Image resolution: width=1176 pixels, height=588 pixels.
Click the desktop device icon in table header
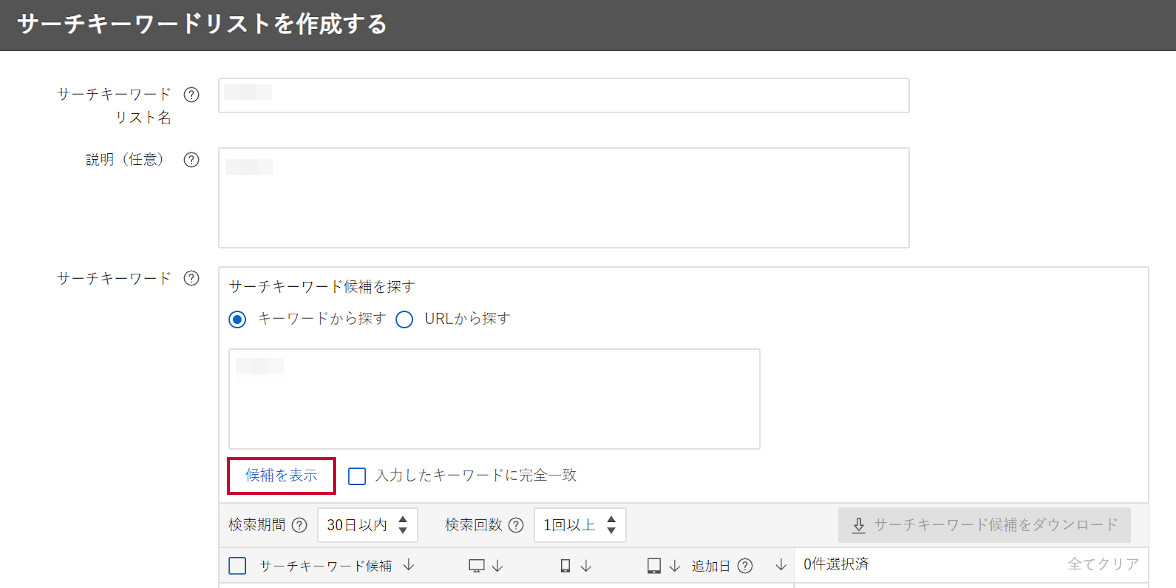pyautogui.click(x=477, y=564)
